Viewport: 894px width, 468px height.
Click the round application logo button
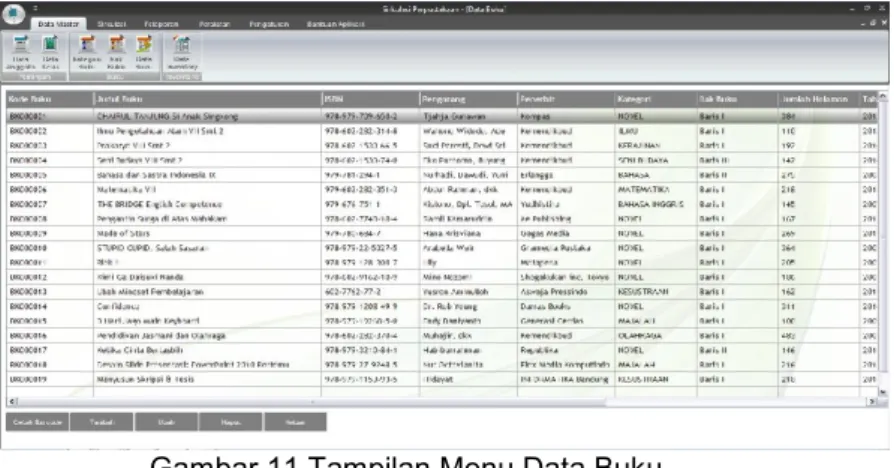point(13,15)
